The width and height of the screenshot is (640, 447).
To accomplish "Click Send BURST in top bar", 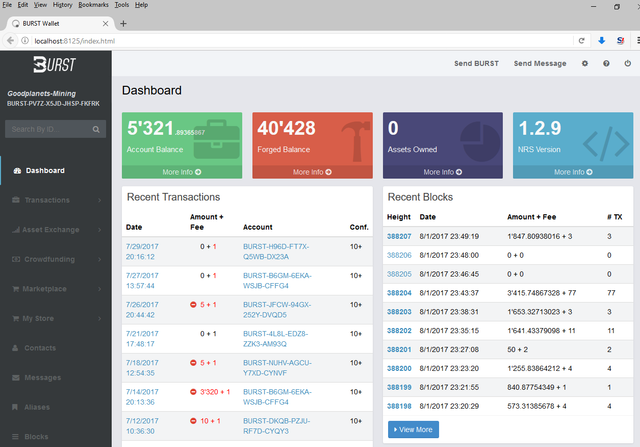I will tap(476, 63).
